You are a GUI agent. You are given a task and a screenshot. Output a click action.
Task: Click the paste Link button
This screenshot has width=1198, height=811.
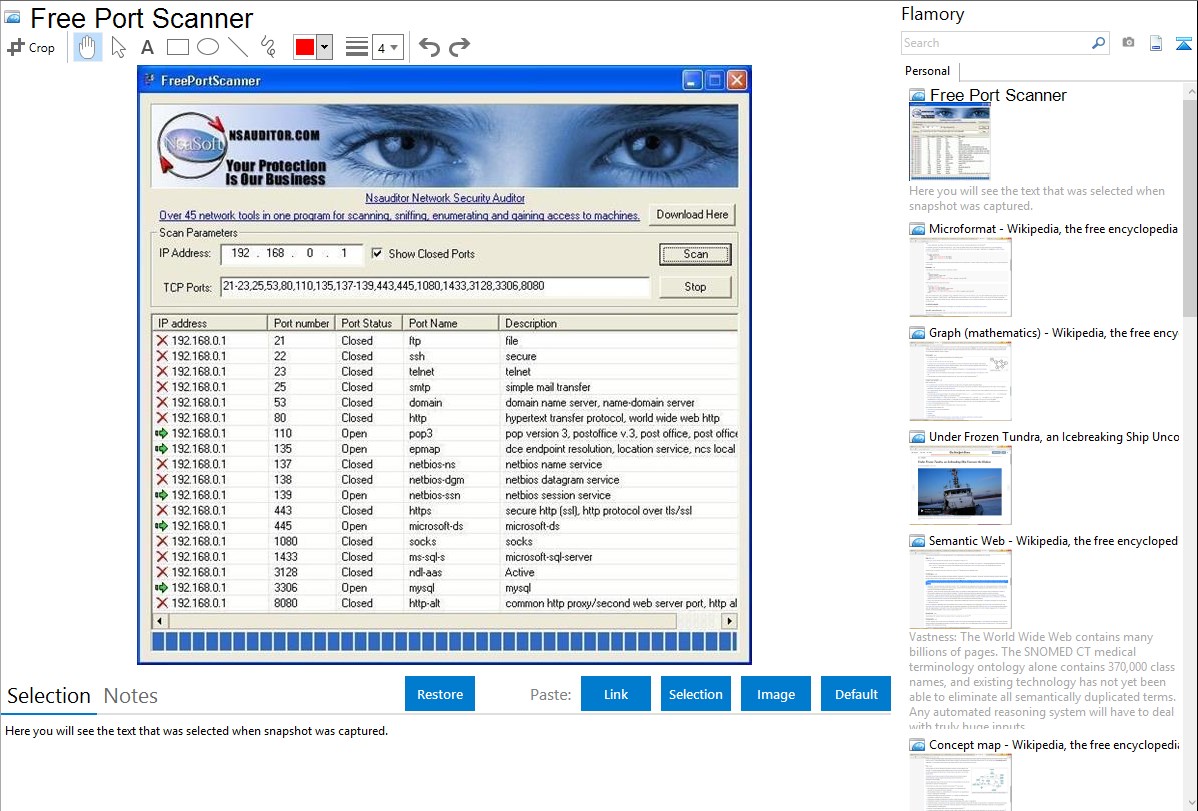point(616,694)
